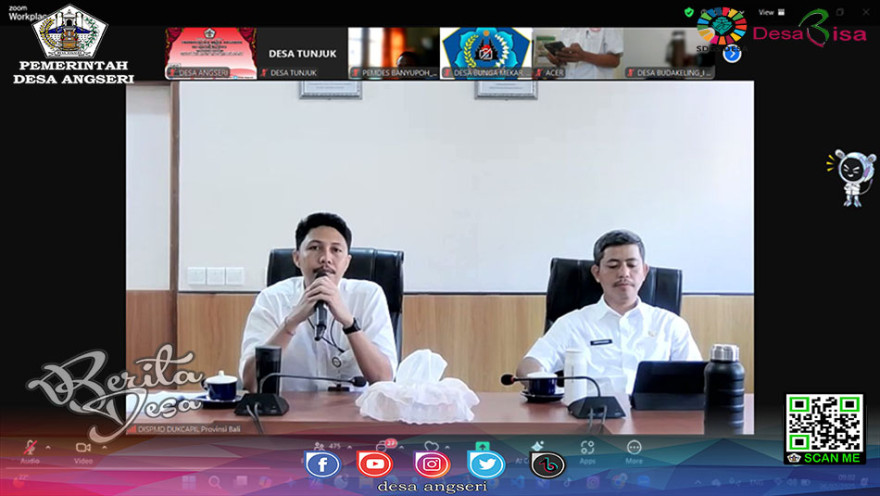
Task: Select the DESA ANGSERI participant thumbnail
Action: coord(211,53)
